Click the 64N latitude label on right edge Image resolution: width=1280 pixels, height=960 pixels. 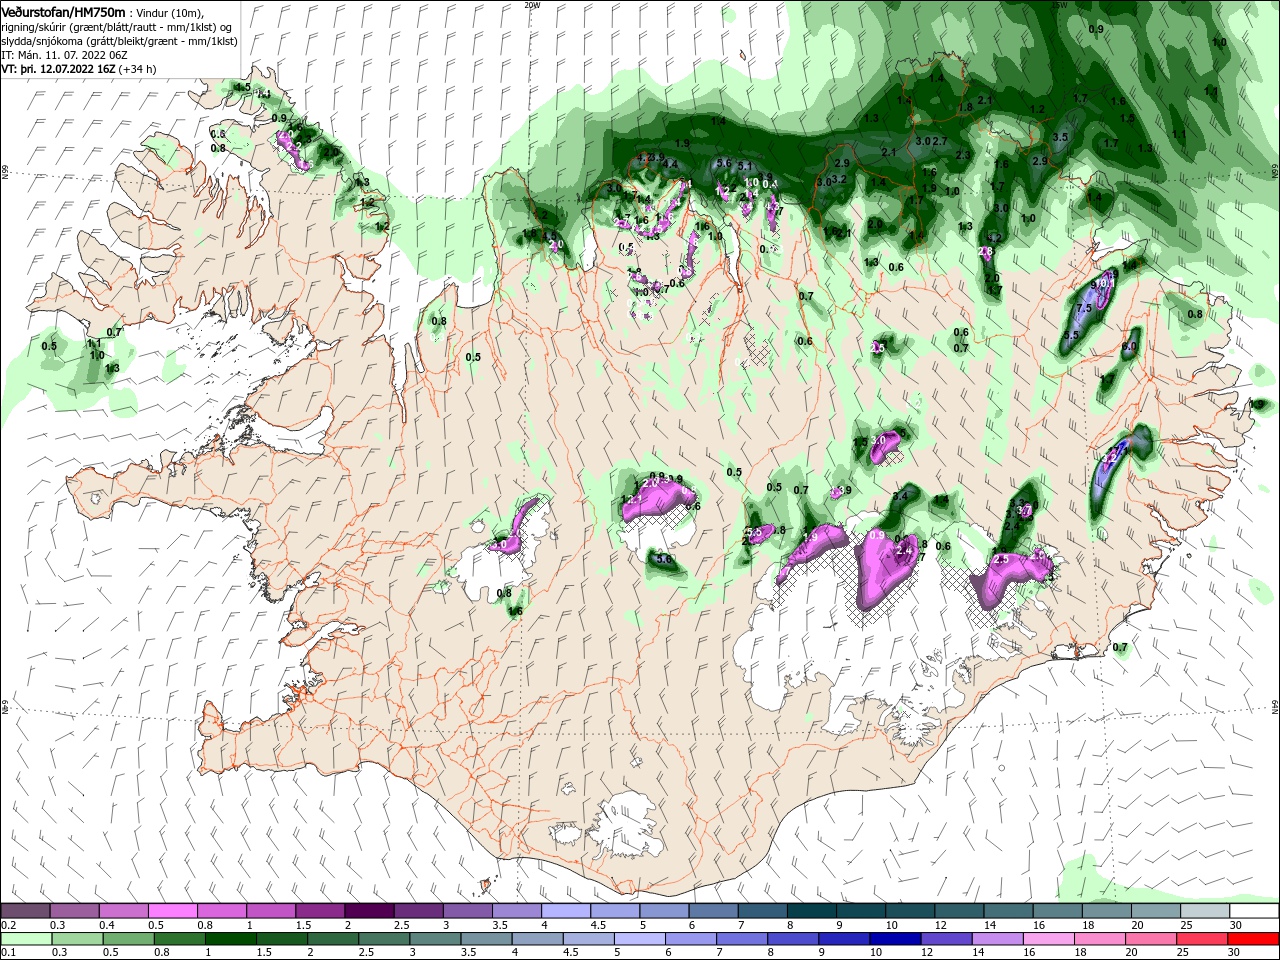click(1275, 706)
